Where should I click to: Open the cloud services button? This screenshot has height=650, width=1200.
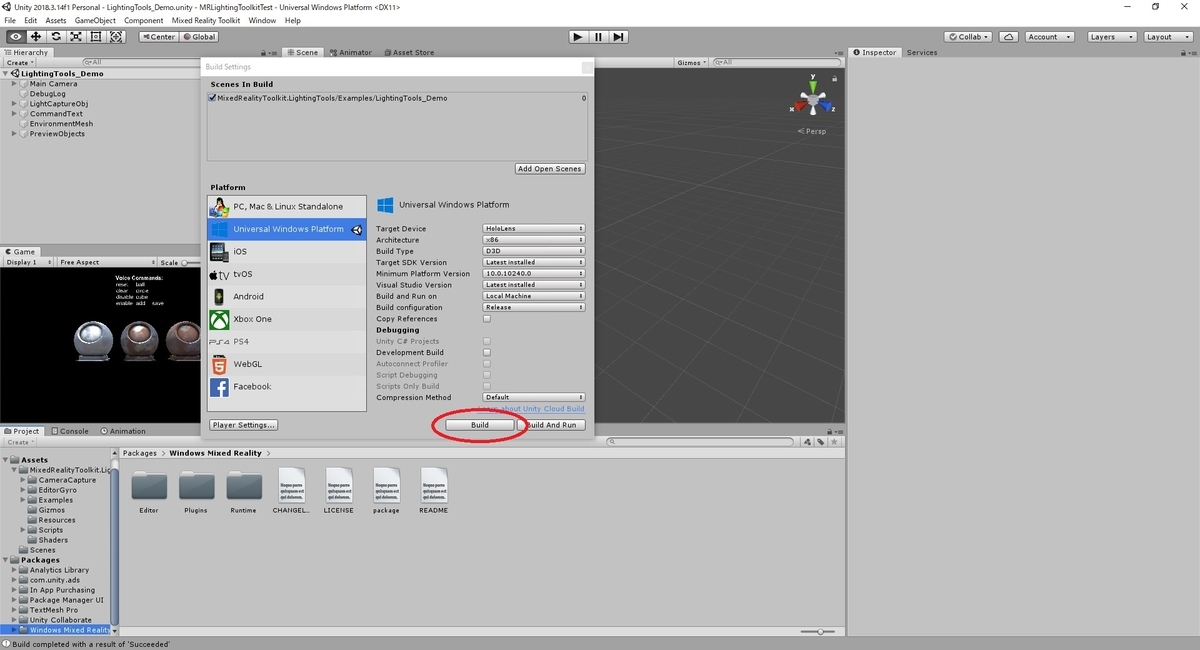(x=1009, y=37)
